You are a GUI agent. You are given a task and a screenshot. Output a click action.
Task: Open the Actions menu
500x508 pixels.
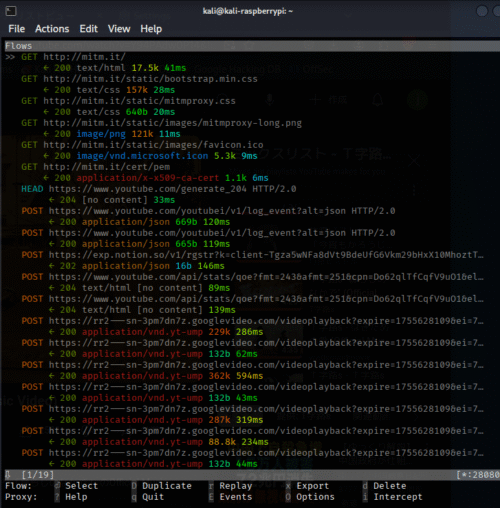(52, 29)
